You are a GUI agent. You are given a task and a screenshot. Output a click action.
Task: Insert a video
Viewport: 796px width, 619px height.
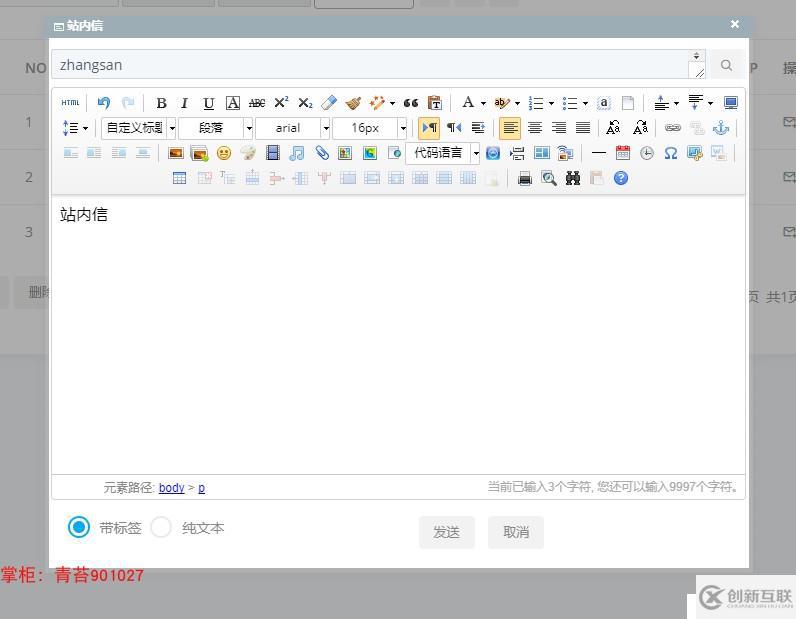(x=273, y=153)
